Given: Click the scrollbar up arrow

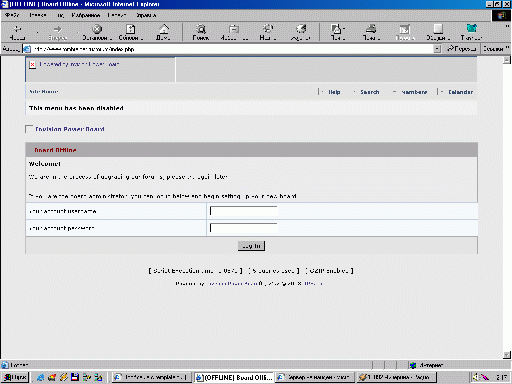Looking at the screenshot, I should pos(507,60).
